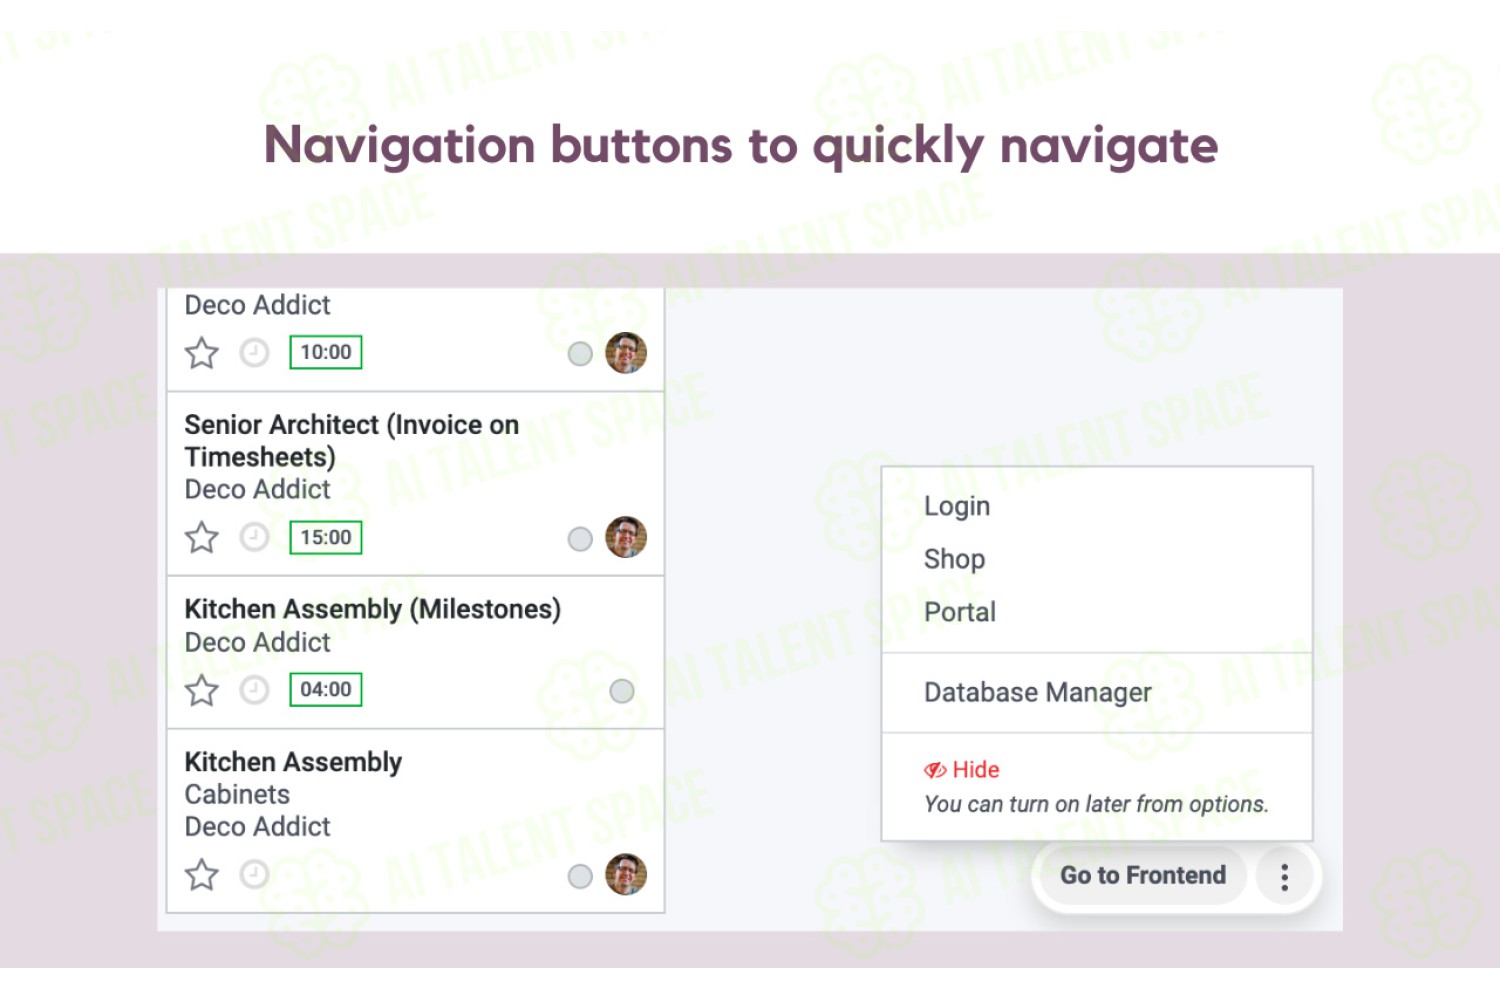This screenshot has width=1500, height=1000.
Task: Star the Deco Addict 10:00 task
Action: [x=202, y=353]
